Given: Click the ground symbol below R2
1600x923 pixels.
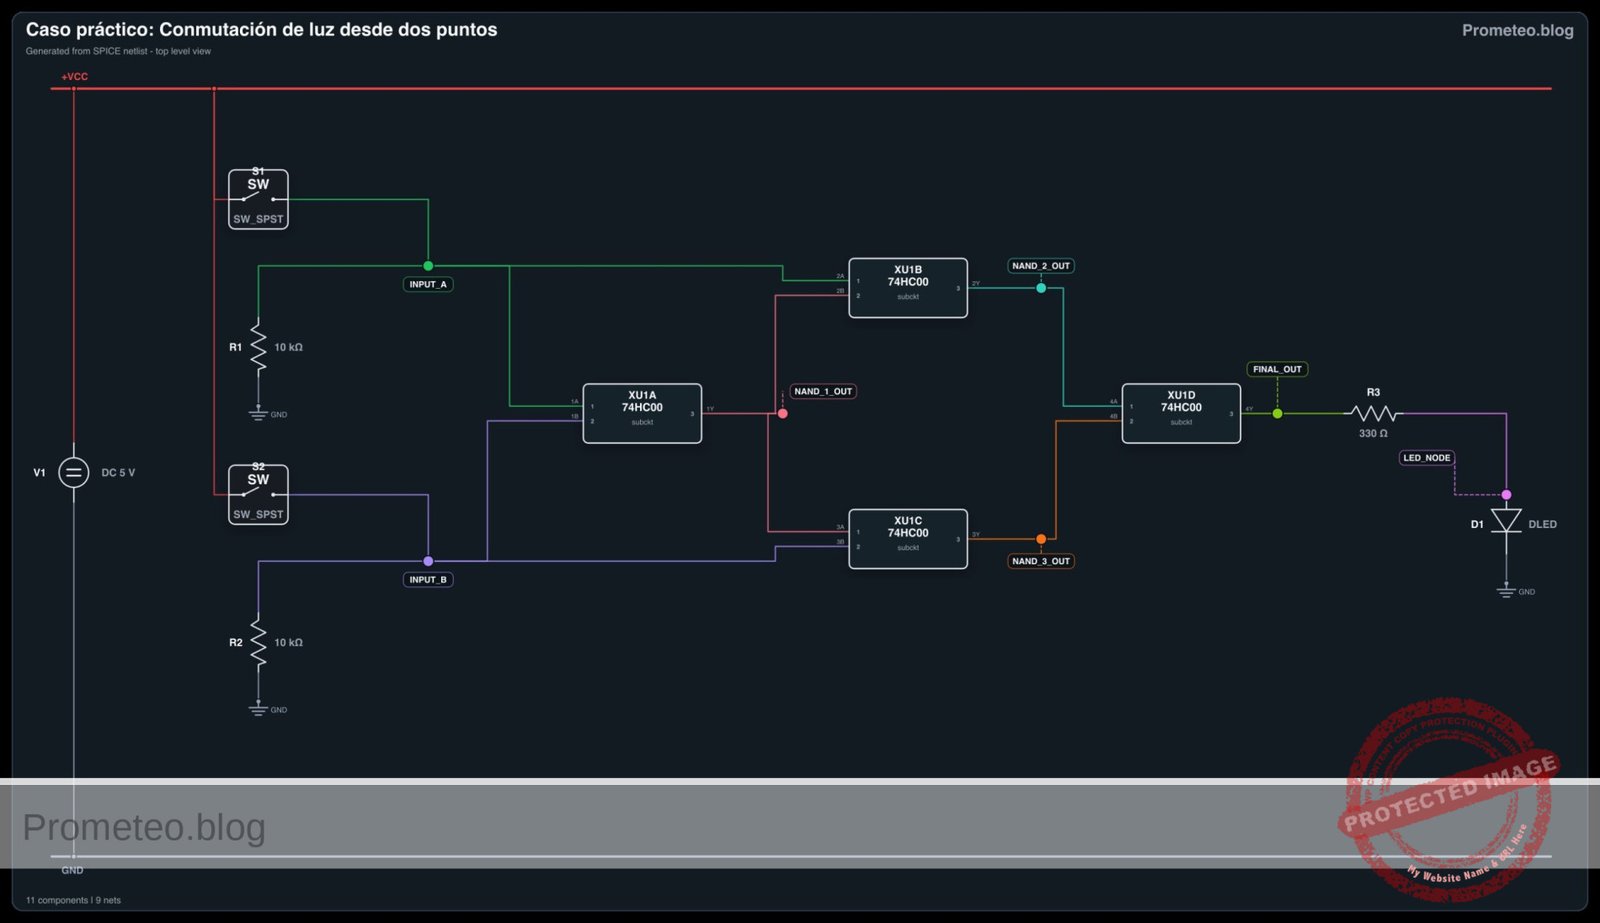Looking at the screenshot, I should (258, 708).
